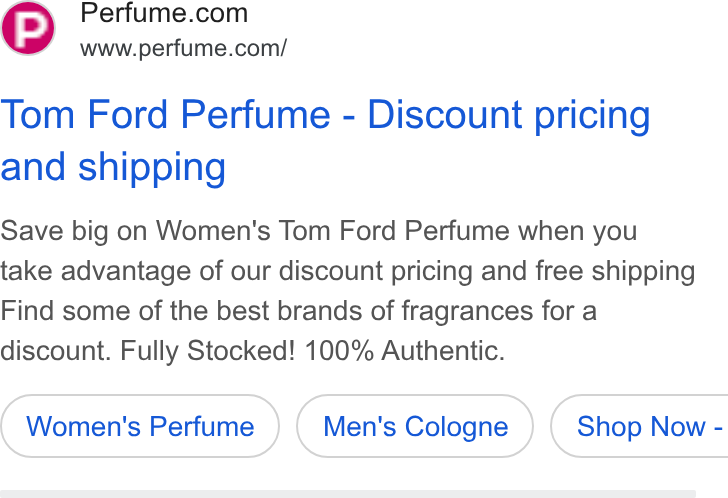This screenshot has height=498, width=728.
Task: Select the Women's Perfume chip
Action: 140,426
